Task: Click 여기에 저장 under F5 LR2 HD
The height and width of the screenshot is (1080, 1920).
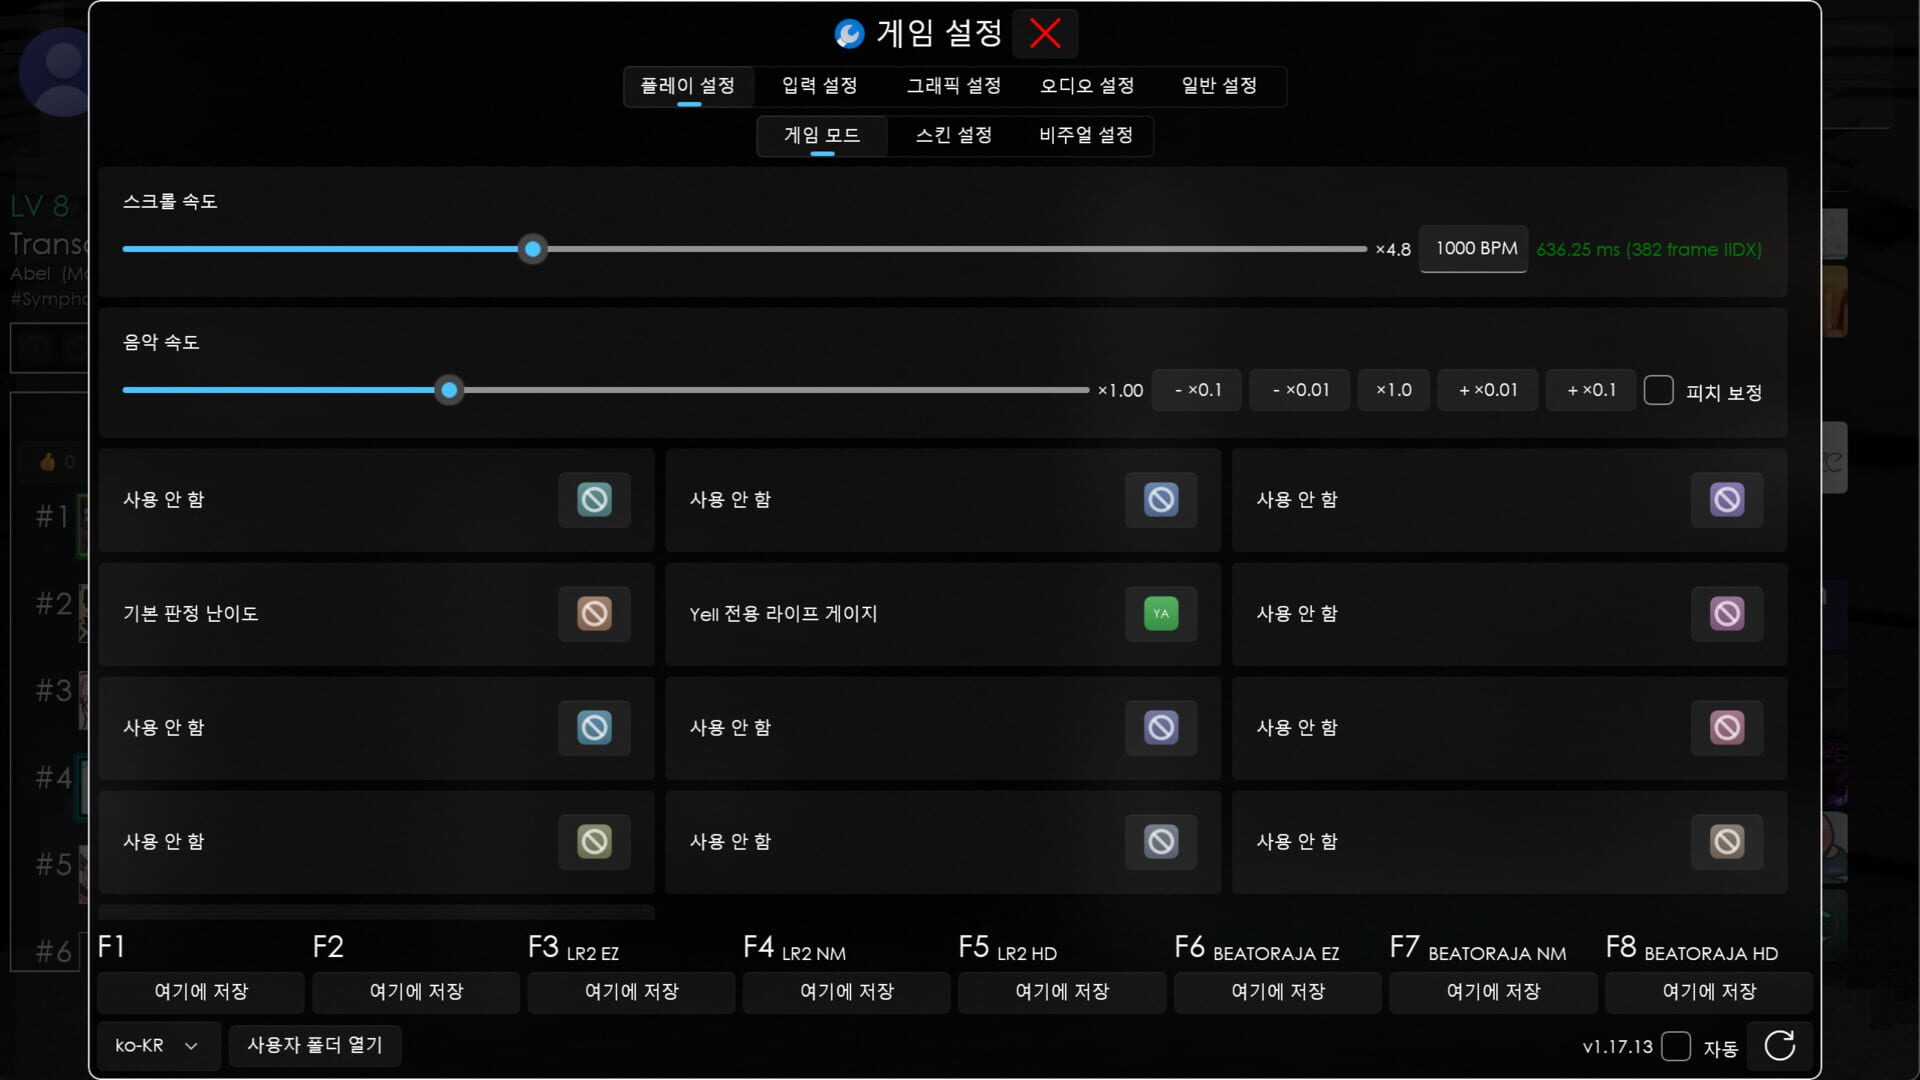Action: tap(1062, 992)
